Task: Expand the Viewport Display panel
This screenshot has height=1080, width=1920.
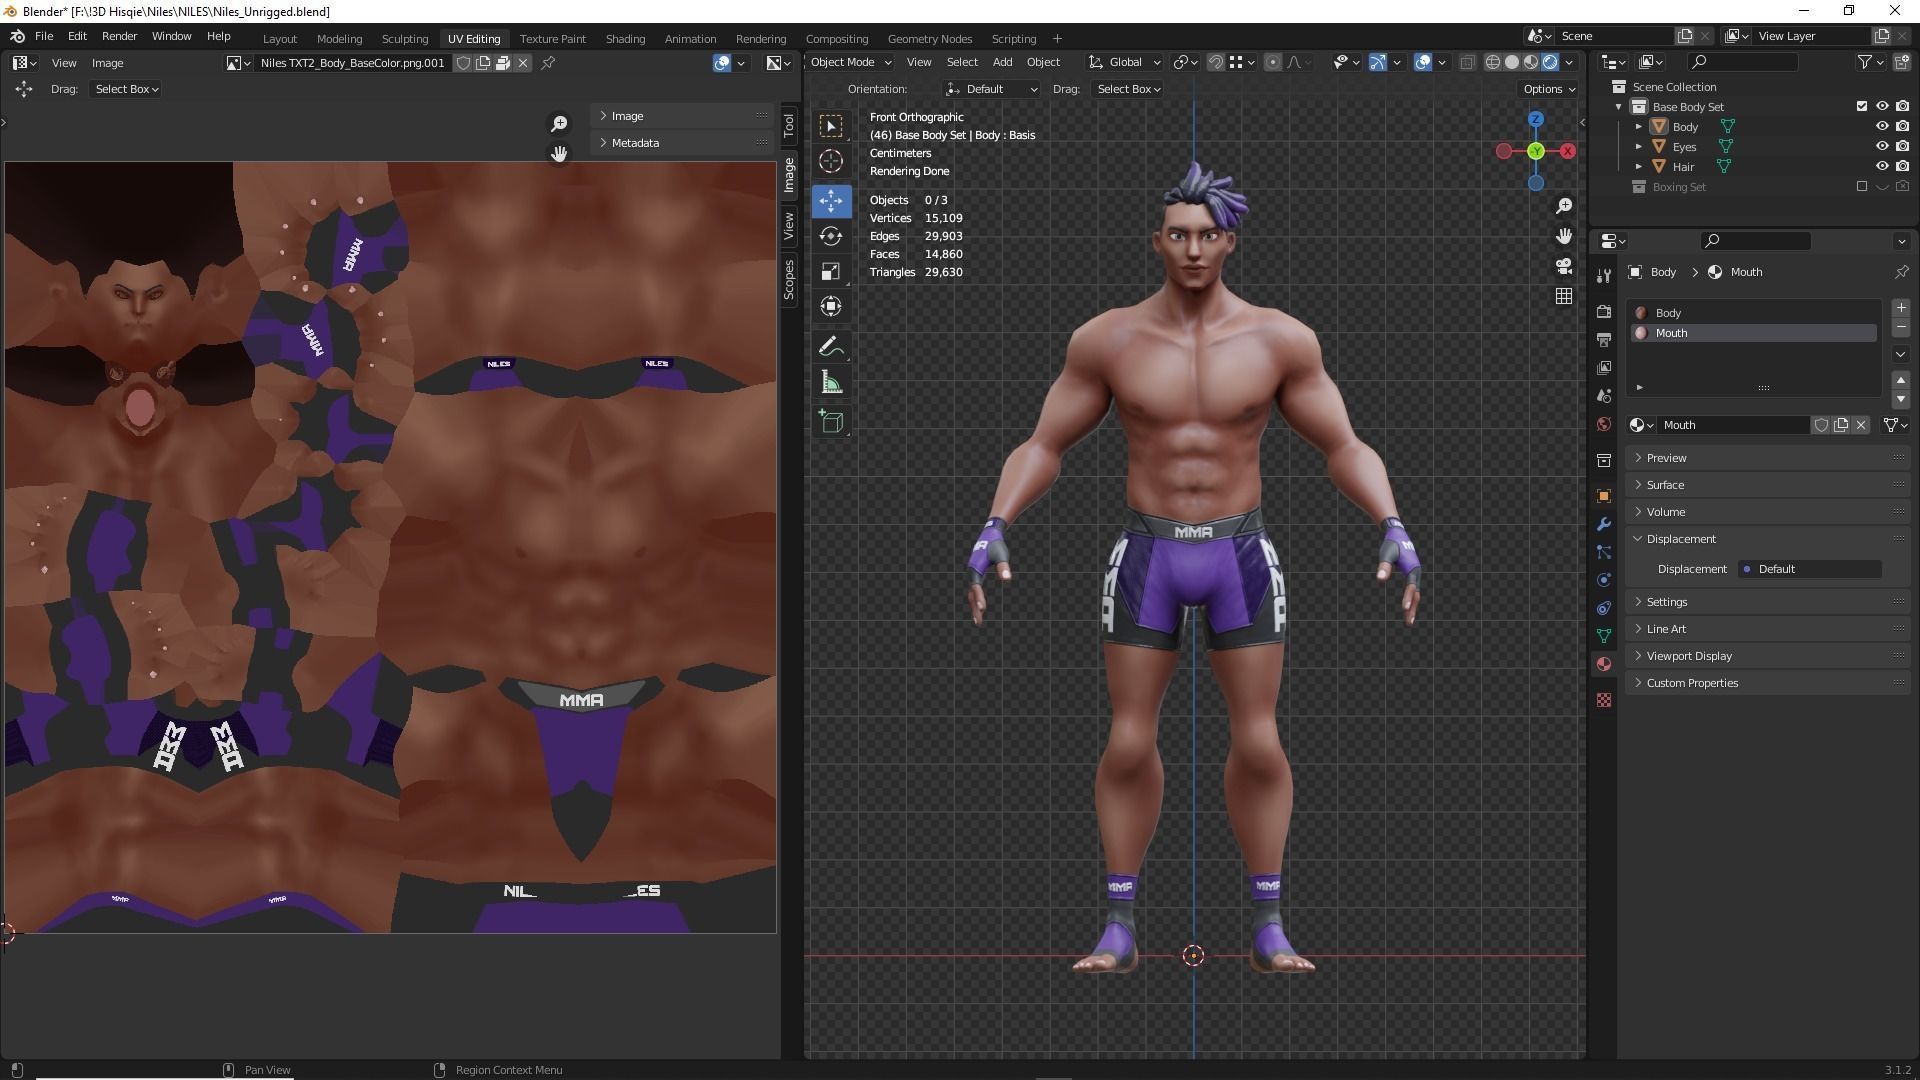Action: coord(1689,656)
